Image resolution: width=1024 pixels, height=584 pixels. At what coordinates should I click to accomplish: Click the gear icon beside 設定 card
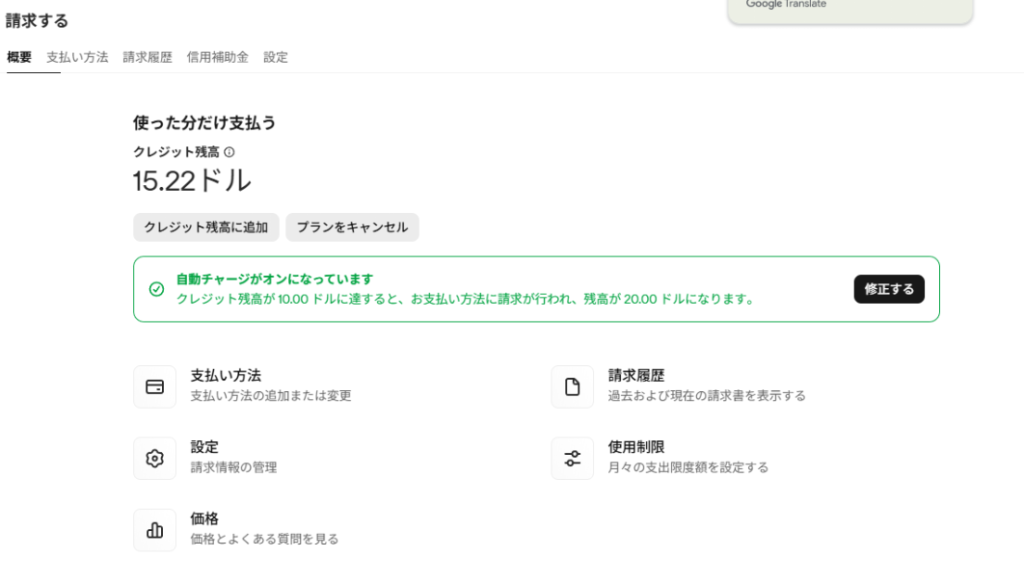click(x=155, y=458)
